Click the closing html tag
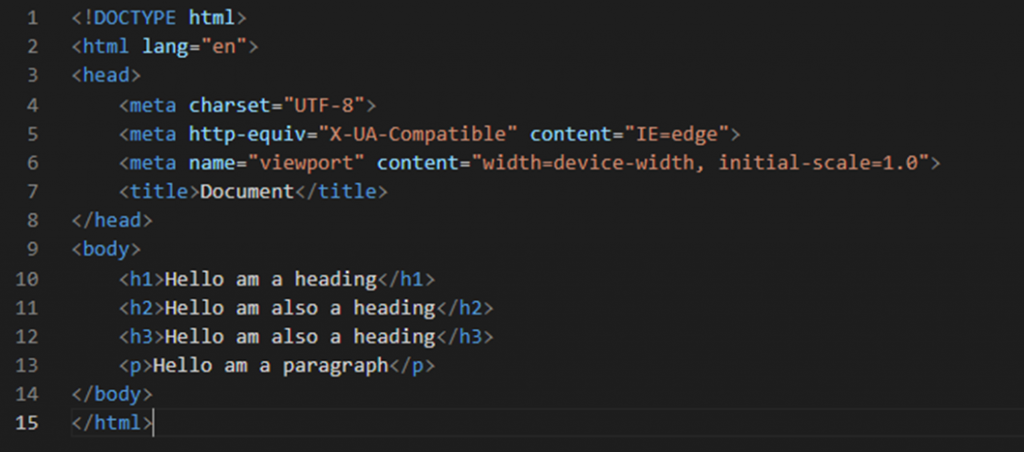The width and height of the screenshot is (1024, 452). click(x=112, y=423)
